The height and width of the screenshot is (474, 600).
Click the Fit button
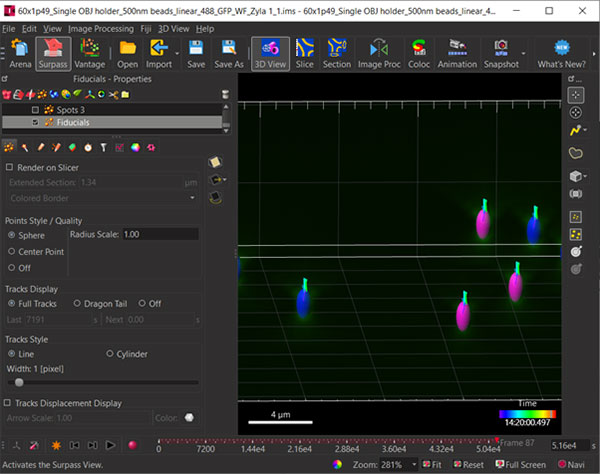[431, 464]
